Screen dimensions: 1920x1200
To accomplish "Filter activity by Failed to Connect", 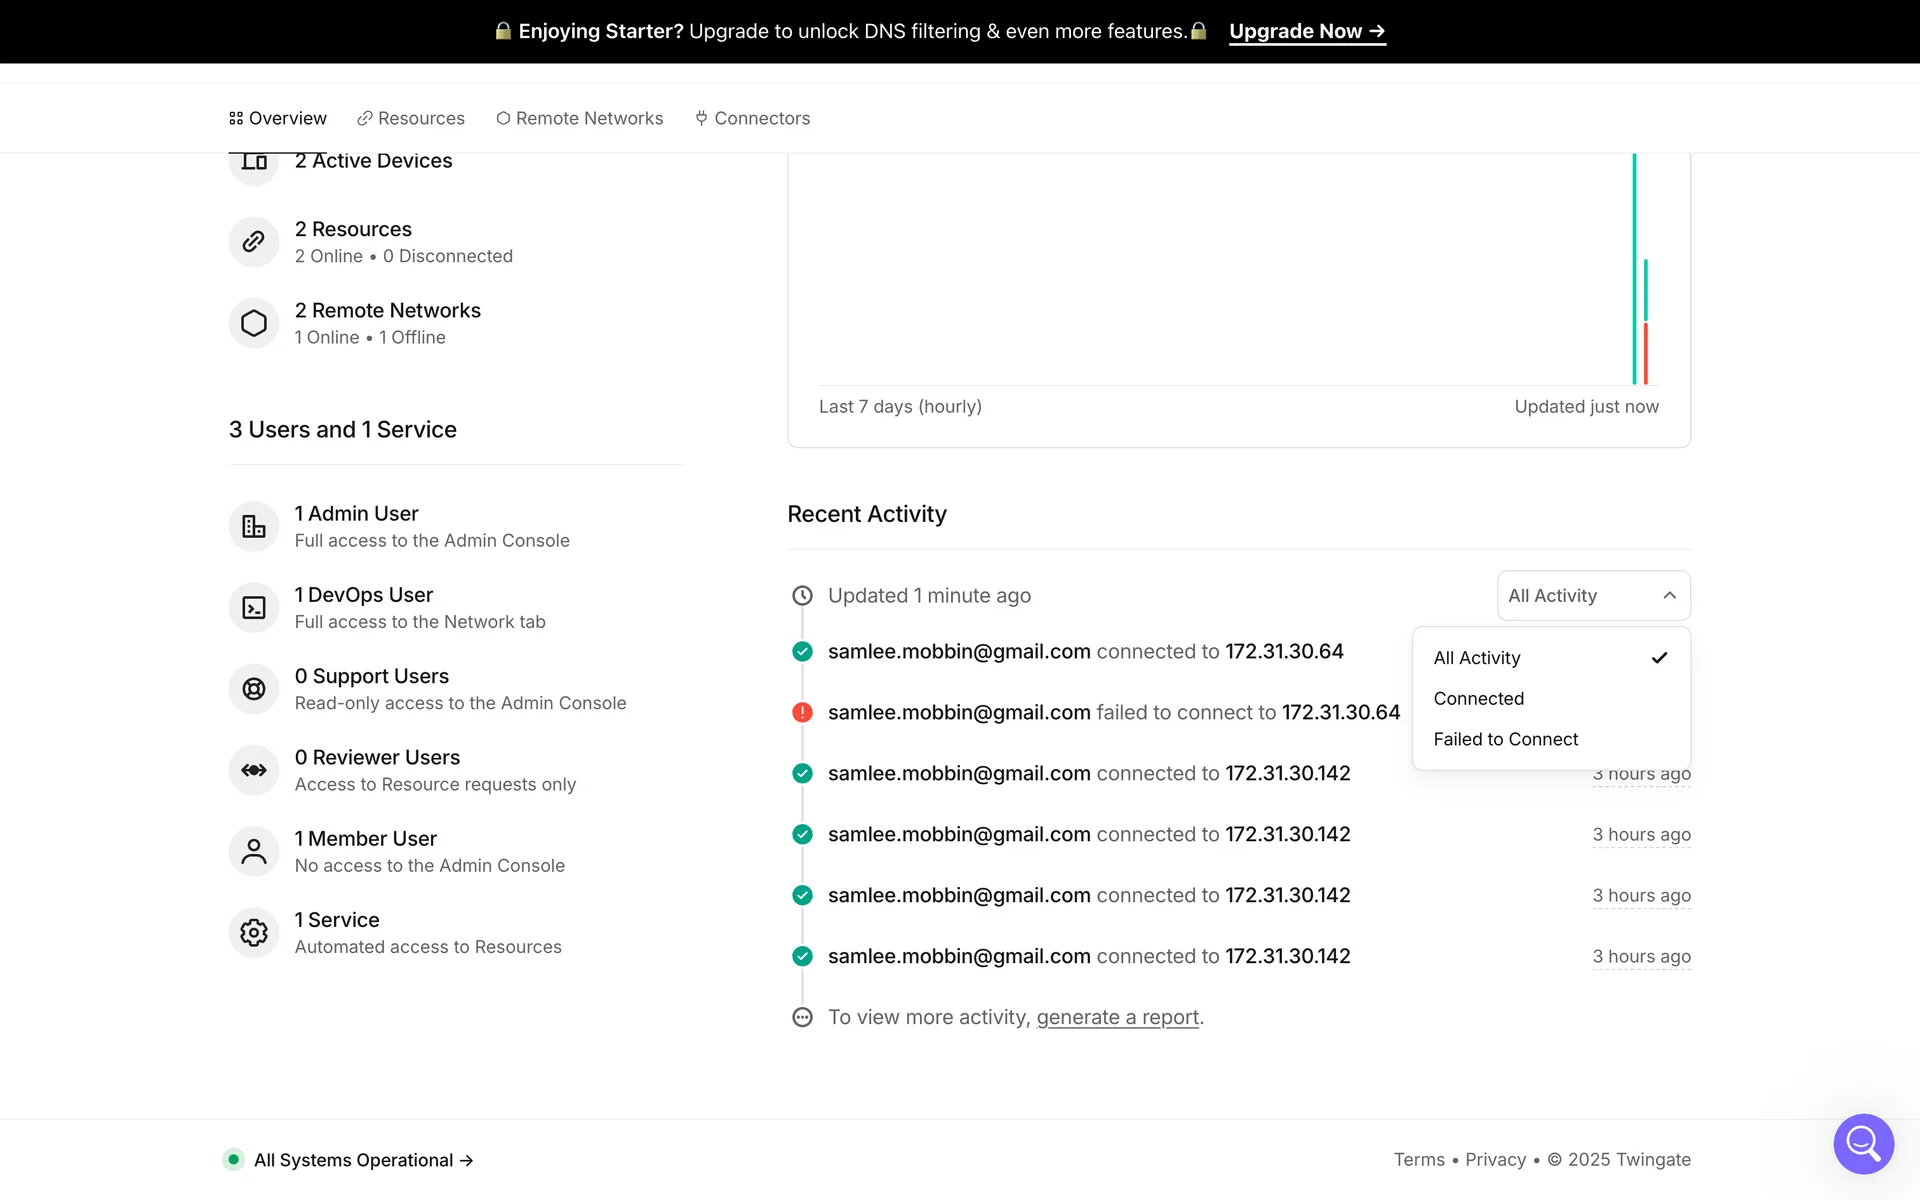I will coord(1505,740).
